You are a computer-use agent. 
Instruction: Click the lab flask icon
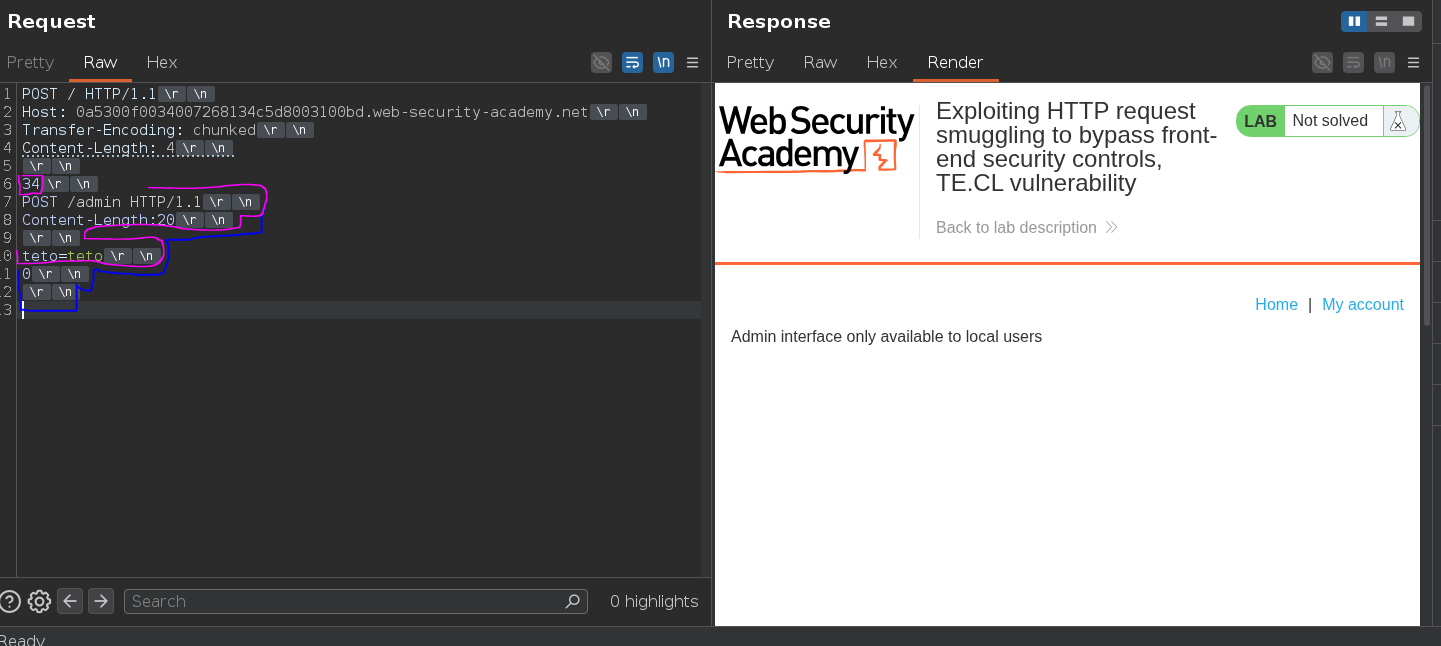[1398, 121]
